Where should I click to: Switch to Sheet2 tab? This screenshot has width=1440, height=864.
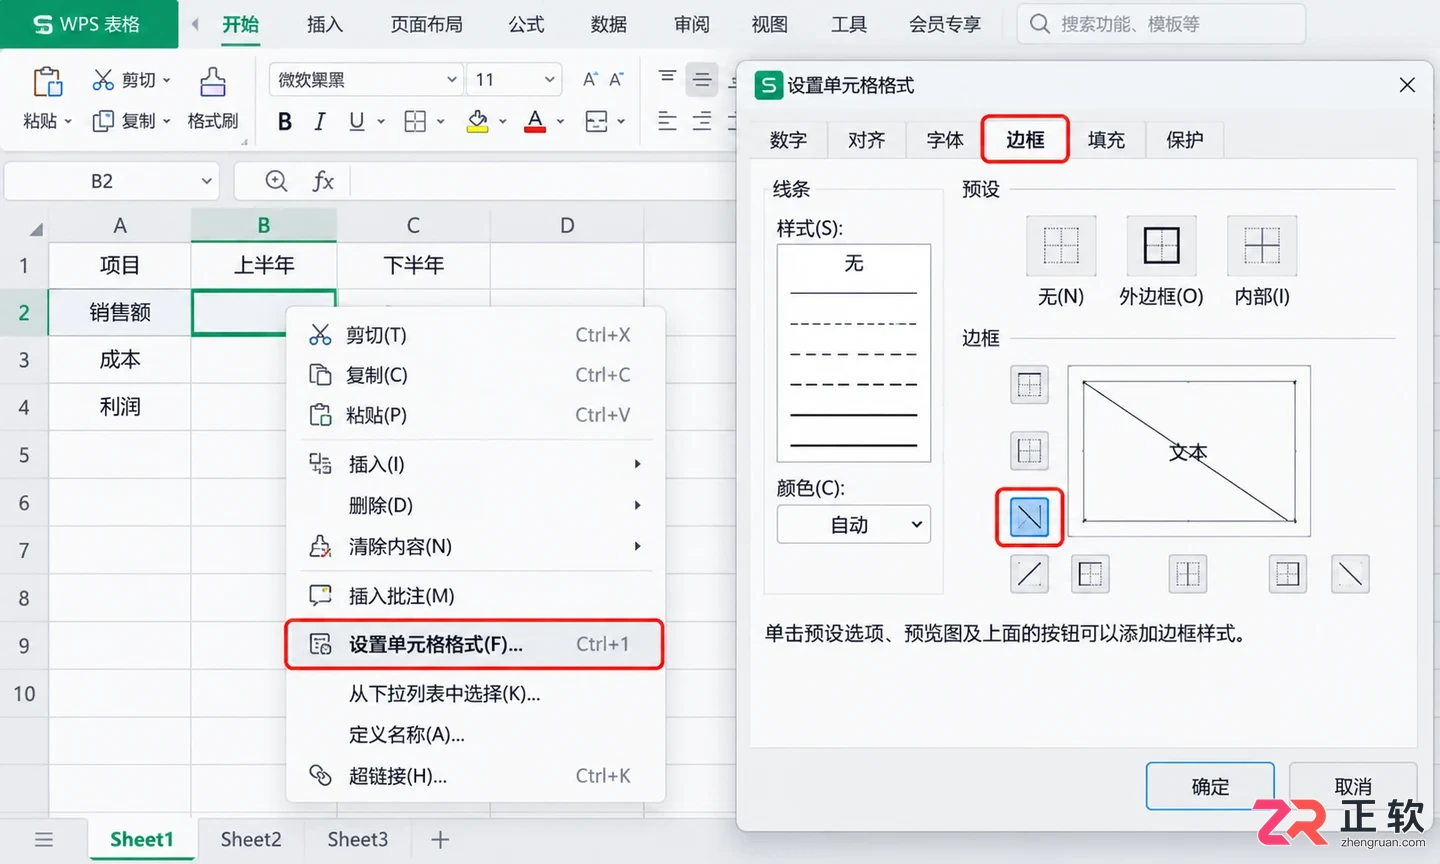pyautogui.click(x=251, y=839)
